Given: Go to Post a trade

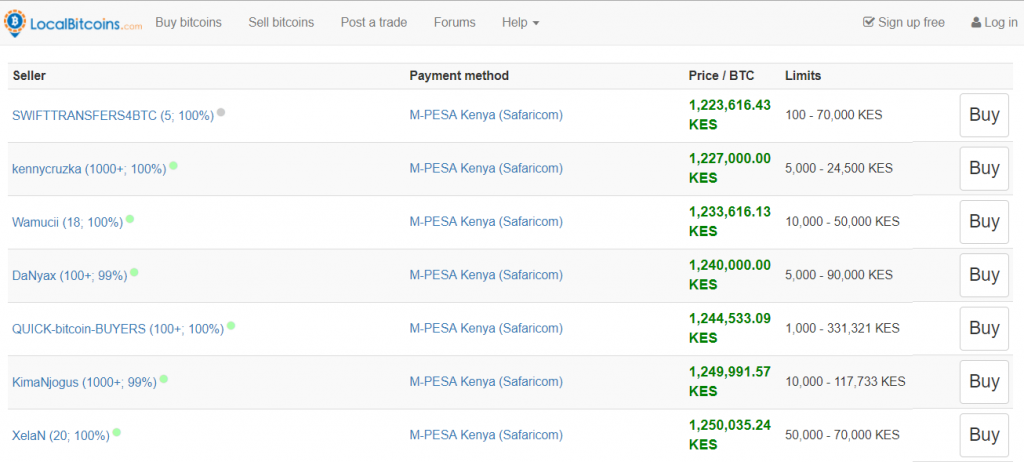Looking at the screenshot, I should (374, 23).
